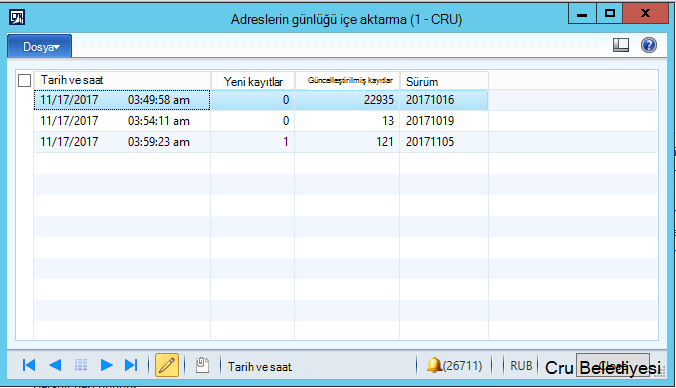Open the view layout icon
Screen dimensions: 676x388
point(621,45)
